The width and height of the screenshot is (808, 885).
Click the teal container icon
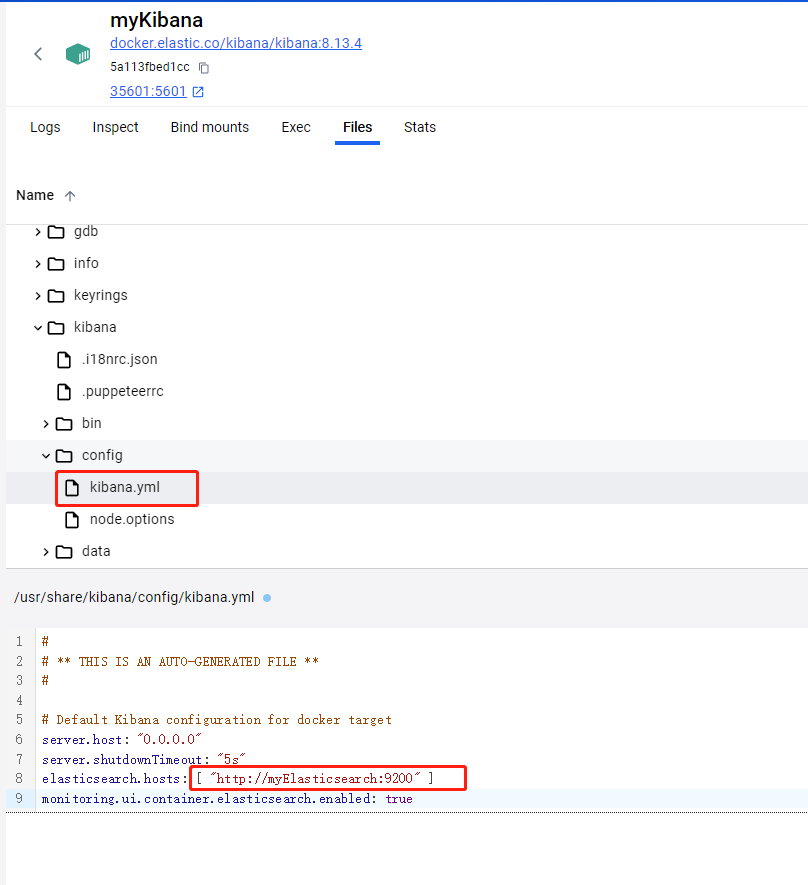pos(78,54)
